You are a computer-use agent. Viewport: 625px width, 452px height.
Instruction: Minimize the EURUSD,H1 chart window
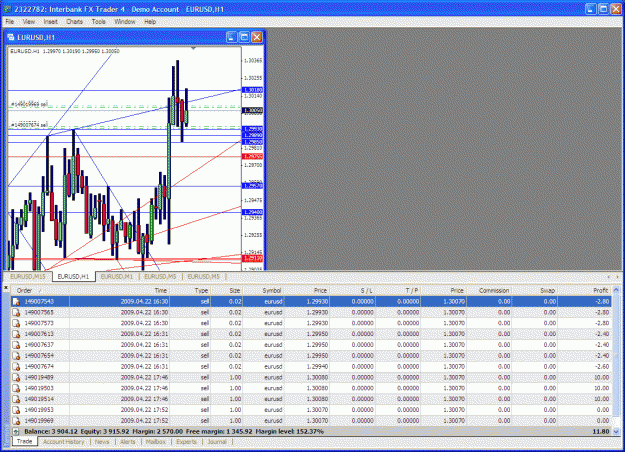pos(231,37)
